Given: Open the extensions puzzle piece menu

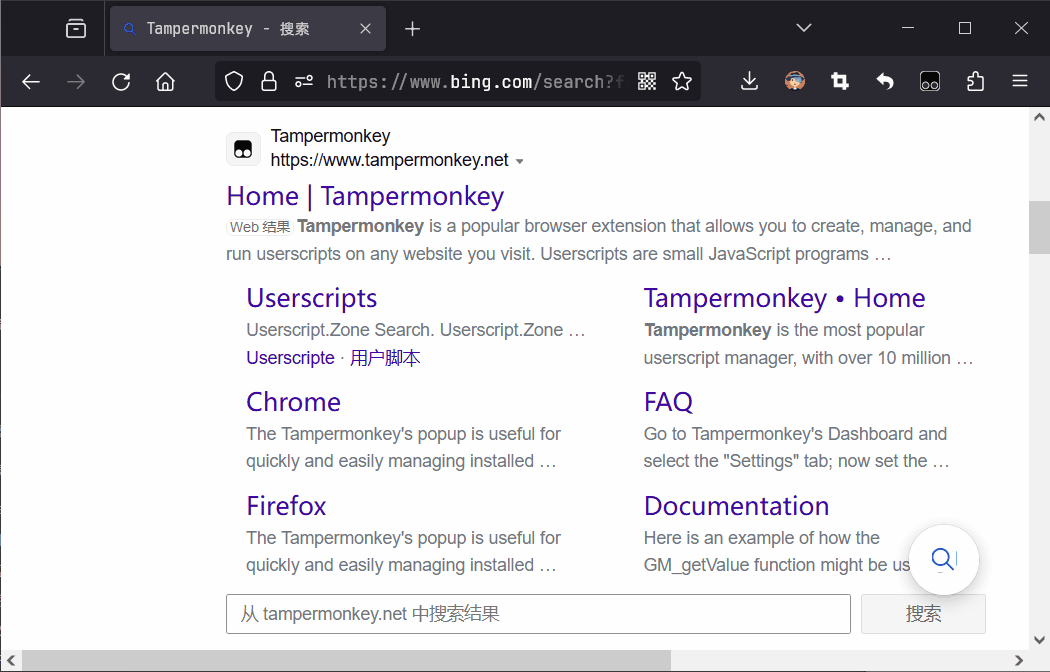Looking at the screenshot, I should (x=975, y=82).
